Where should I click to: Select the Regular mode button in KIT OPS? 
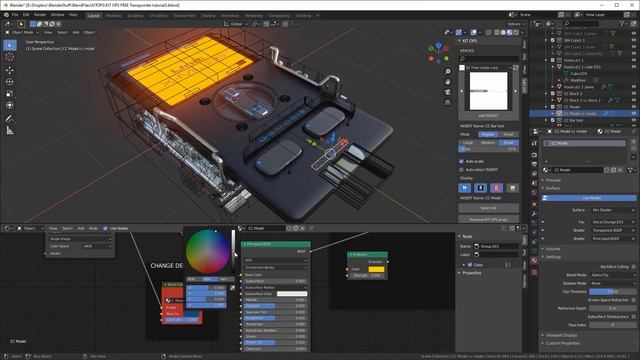[x=488, y=134]
